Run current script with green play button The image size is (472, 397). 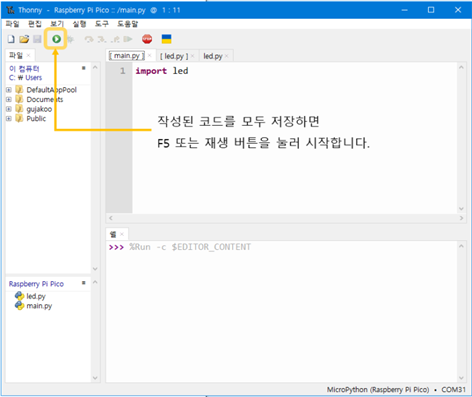click(56, 39)
